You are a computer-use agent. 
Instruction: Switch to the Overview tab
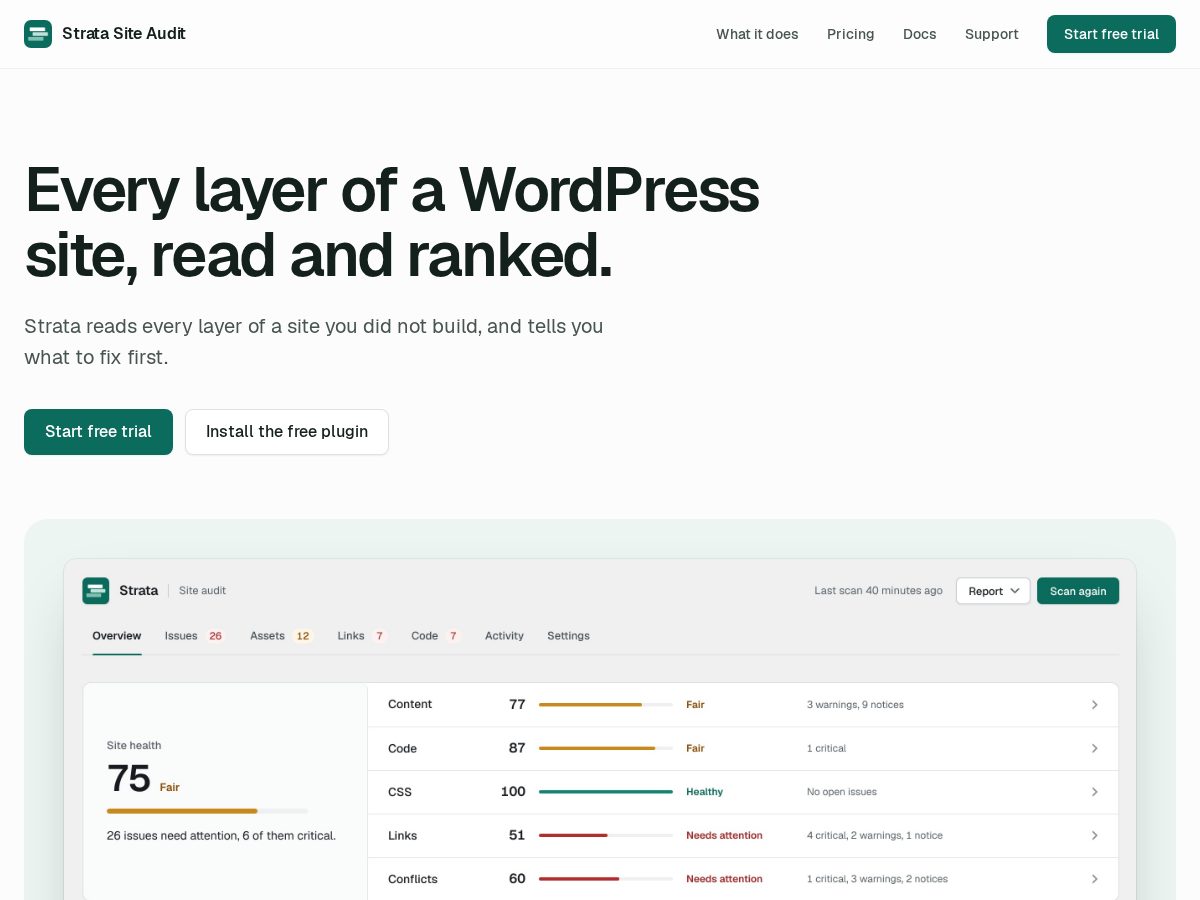[117, 636]
